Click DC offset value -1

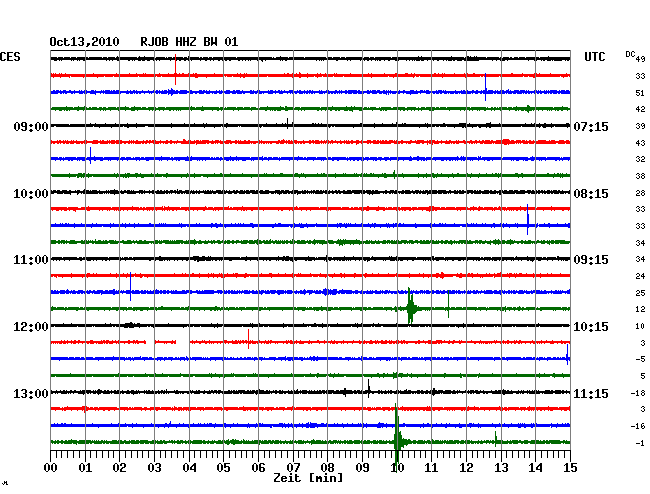(x=640, y=443)
